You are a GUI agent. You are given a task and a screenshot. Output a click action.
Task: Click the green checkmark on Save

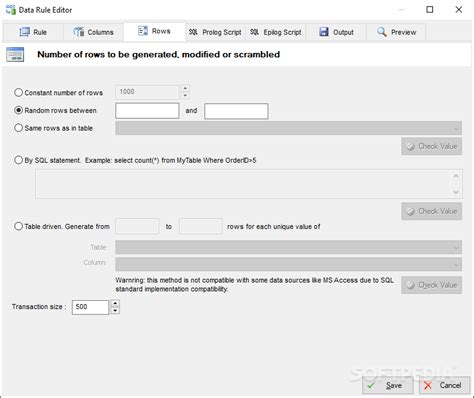pyautogui.click(x=372, y=386)
